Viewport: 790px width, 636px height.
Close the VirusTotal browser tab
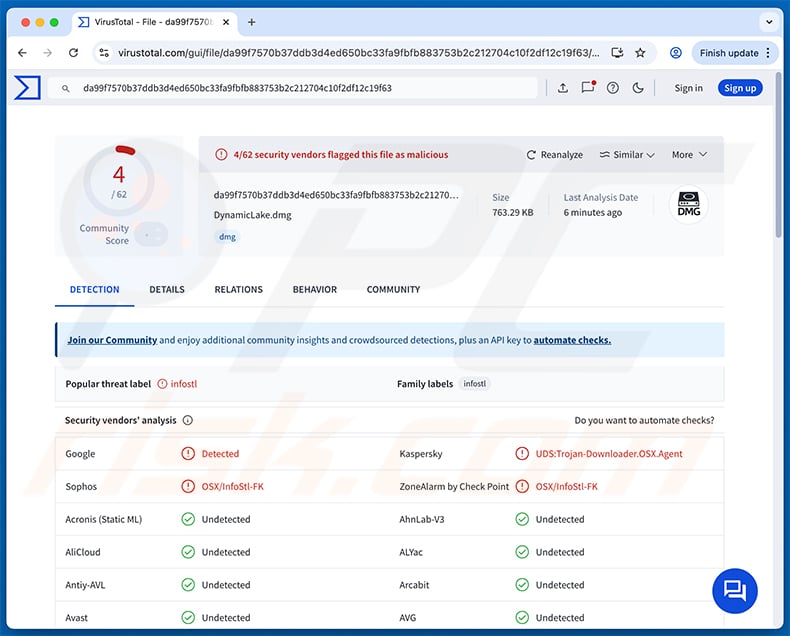click(226, 22)
